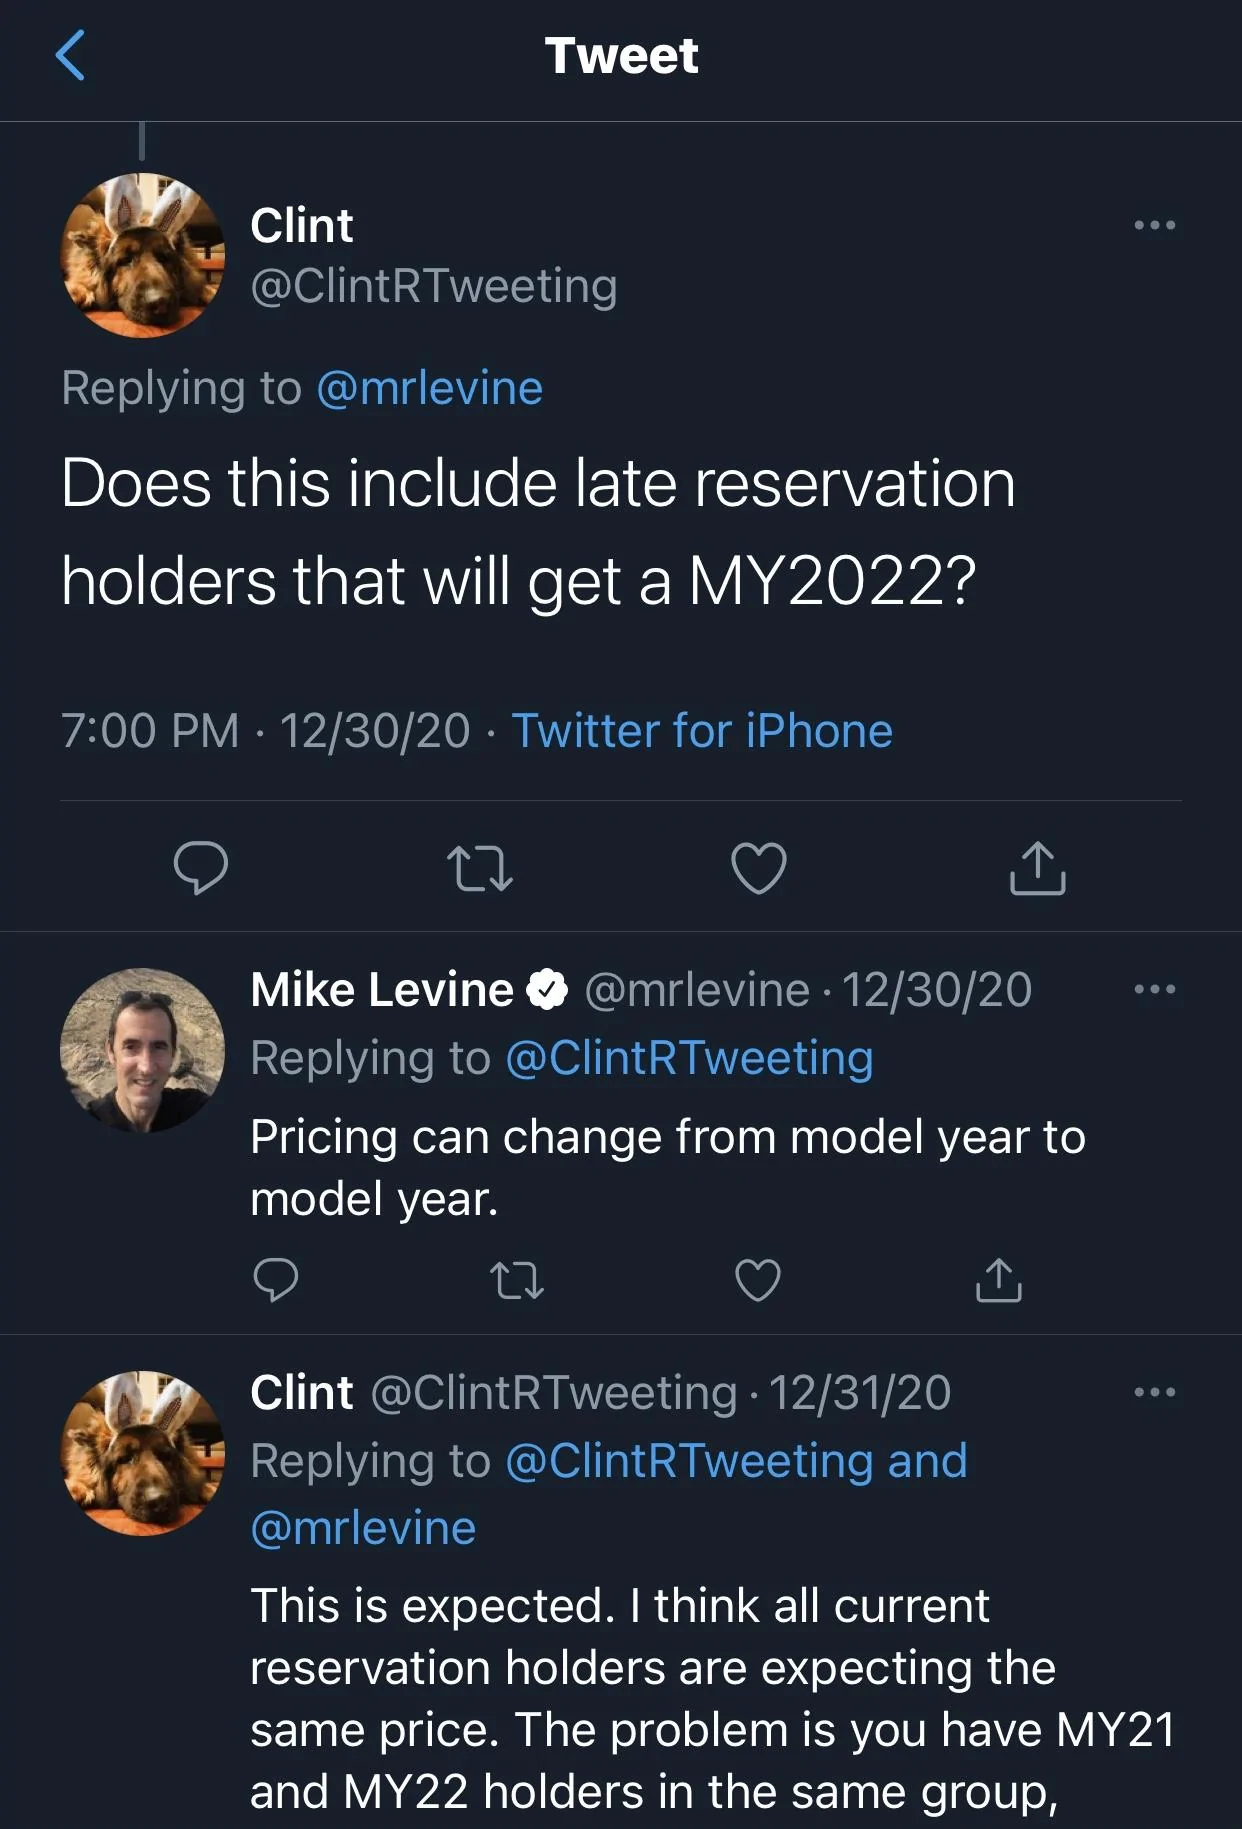View Clint's profile picture at top
The height and width of the screenshot is (1829, 1242).
point(143,255)
